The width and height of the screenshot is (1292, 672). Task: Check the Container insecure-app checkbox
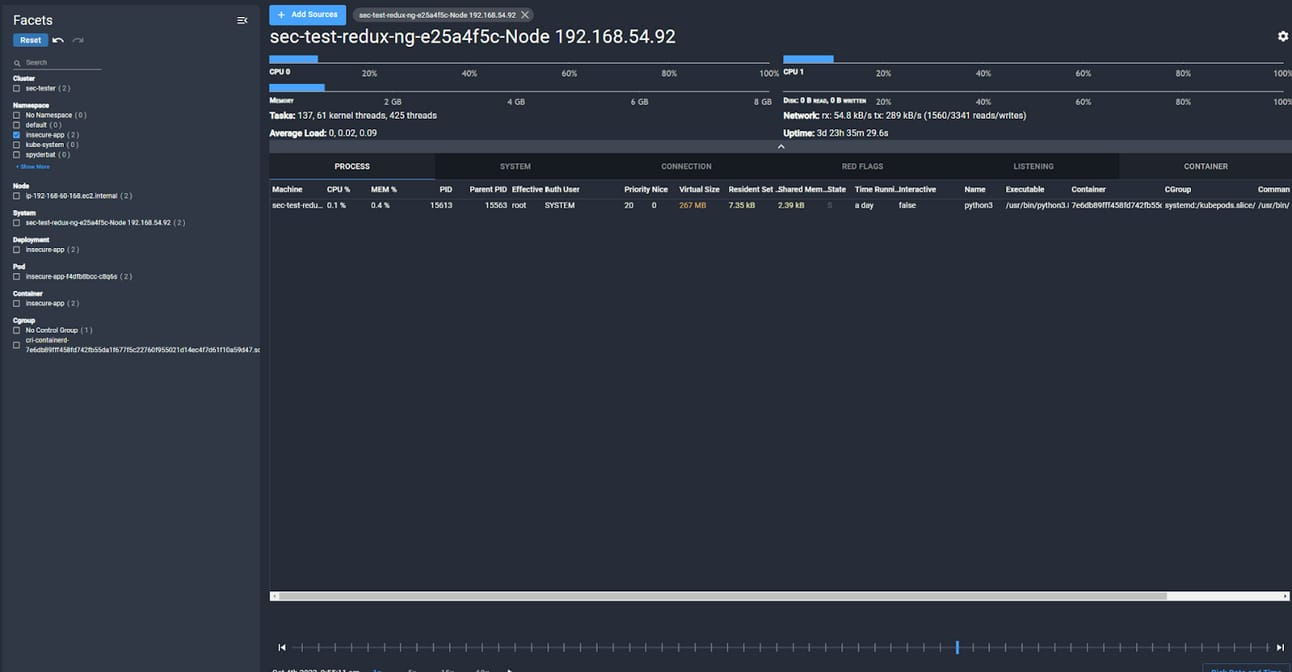17,303
